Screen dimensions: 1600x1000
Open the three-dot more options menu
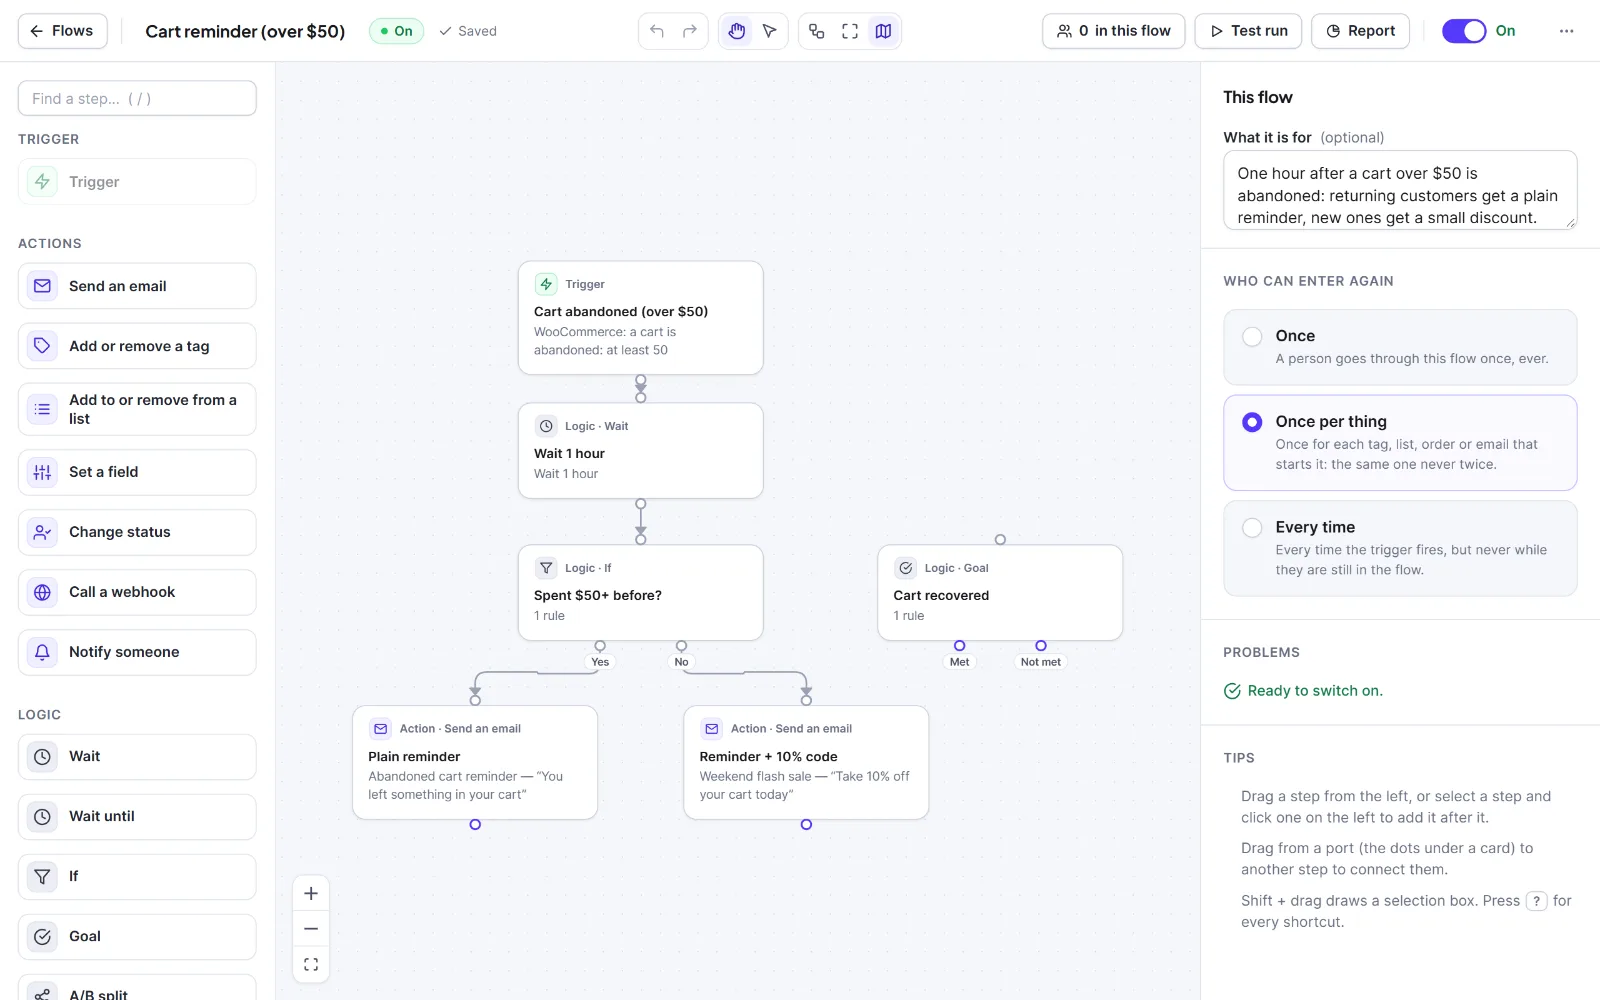tap(1566, 31)
